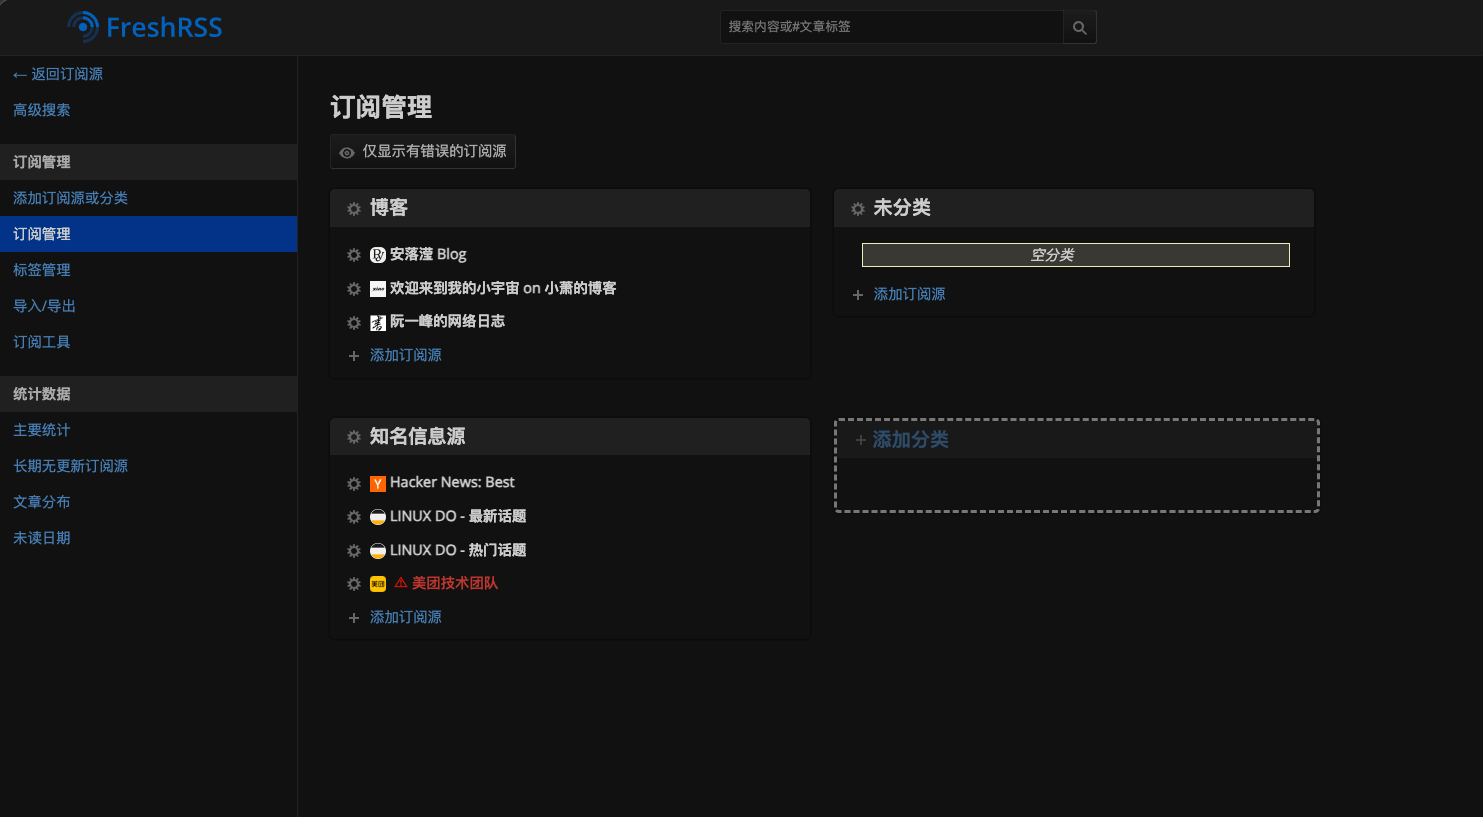Viewport: 1483px width, 817px height.
Task: Click gear icon beside LINUX DO - 热门话题
Action: 354,551
